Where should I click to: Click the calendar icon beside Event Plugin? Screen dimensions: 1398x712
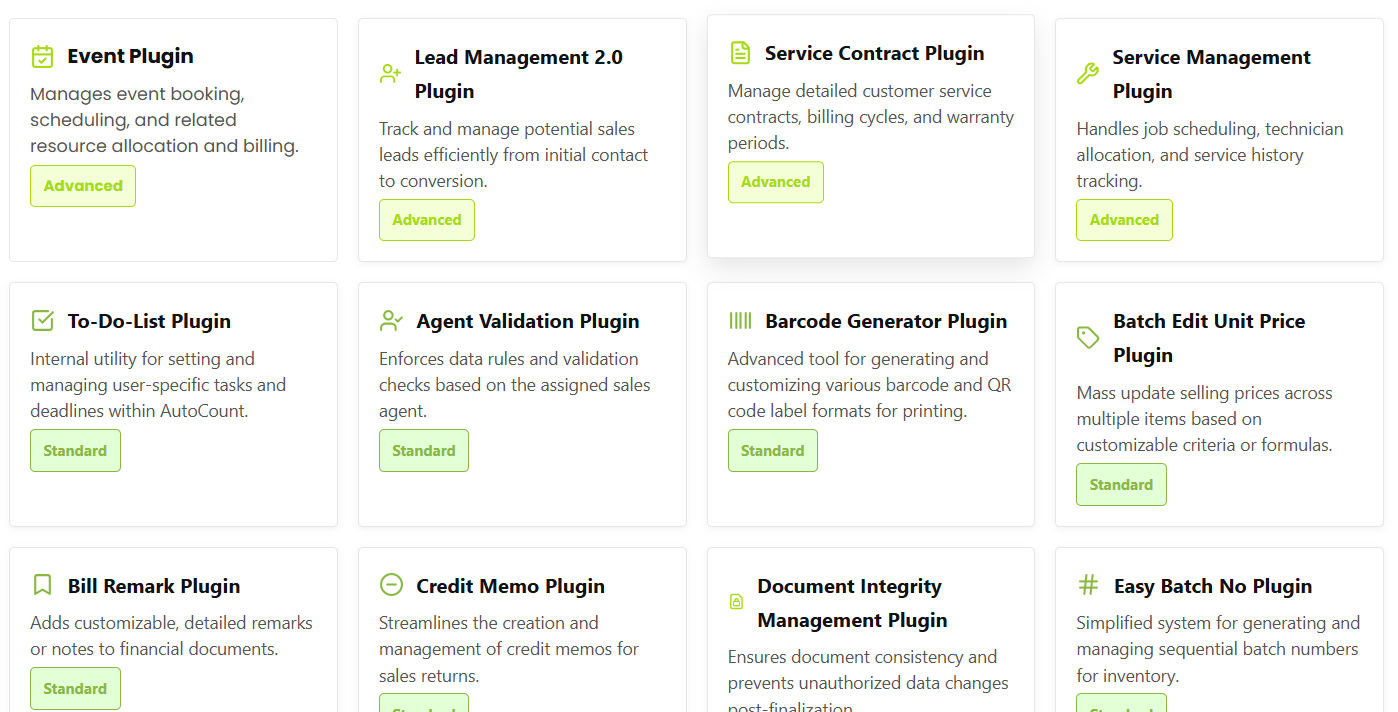[42, 56]
